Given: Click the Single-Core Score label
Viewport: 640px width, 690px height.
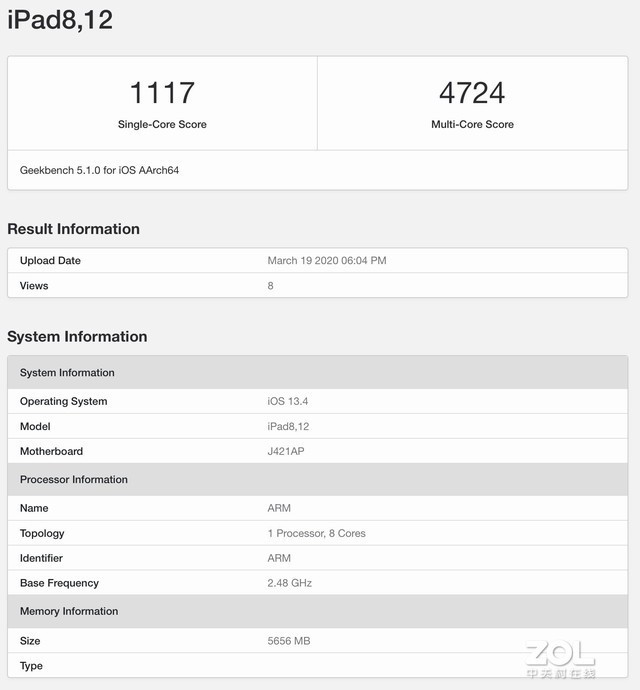Looking at the screenshot, I should (162, 125).
